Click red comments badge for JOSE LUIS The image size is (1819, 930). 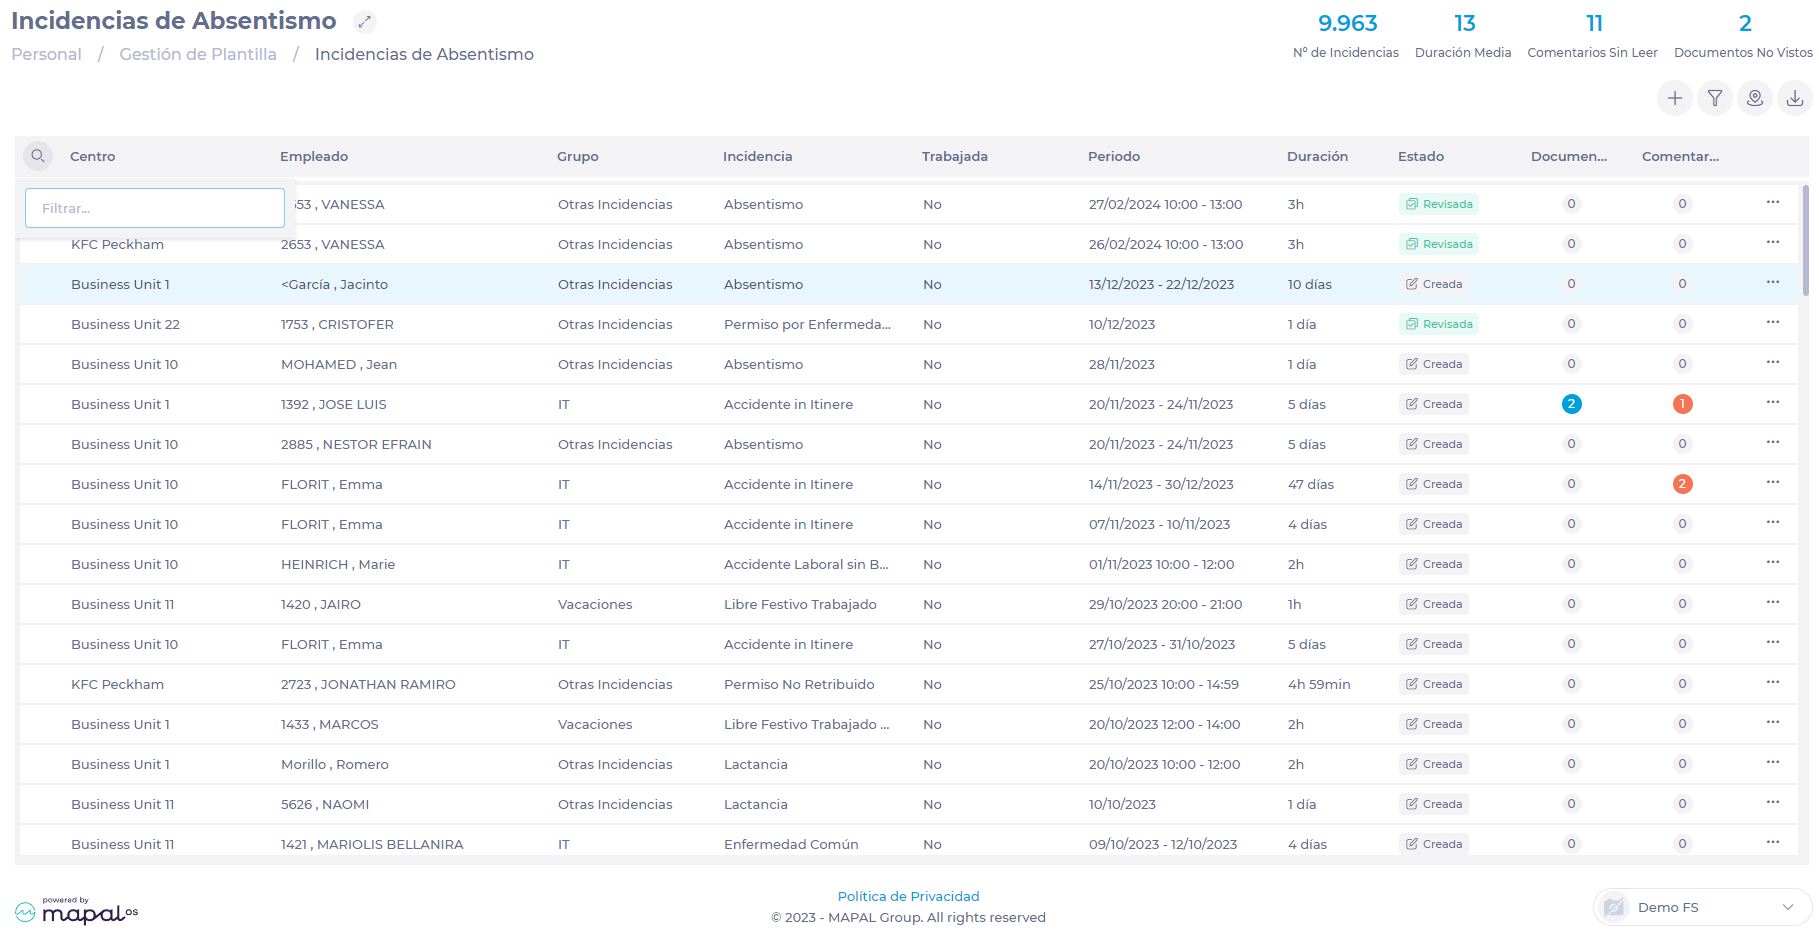point(1682,404)
